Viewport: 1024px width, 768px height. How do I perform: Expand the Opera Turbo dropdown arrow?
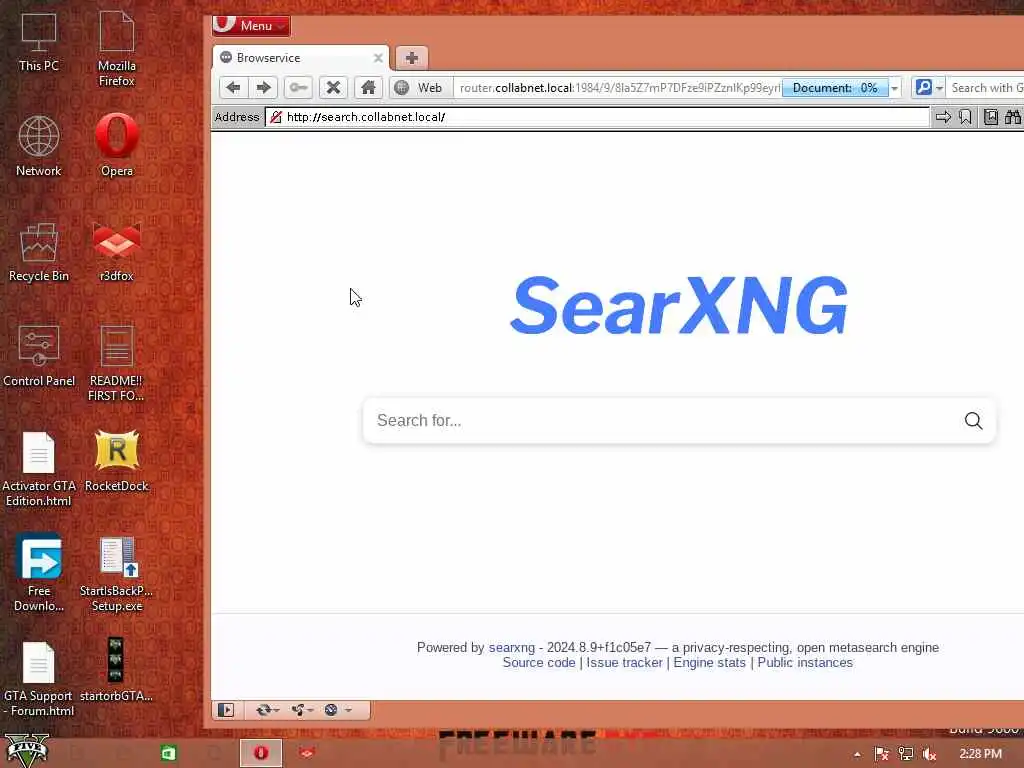(x=348, y=710)
